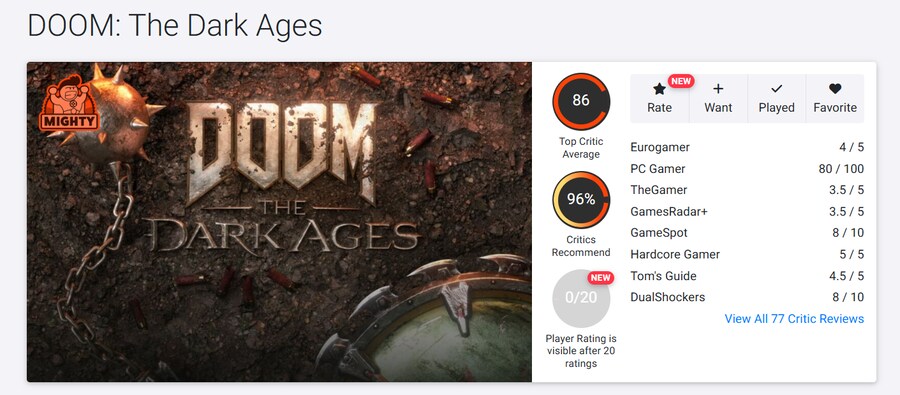Click the DOOM: The Dark Ages page title
The height and width of the screenshot is (395, 900).
174,26
